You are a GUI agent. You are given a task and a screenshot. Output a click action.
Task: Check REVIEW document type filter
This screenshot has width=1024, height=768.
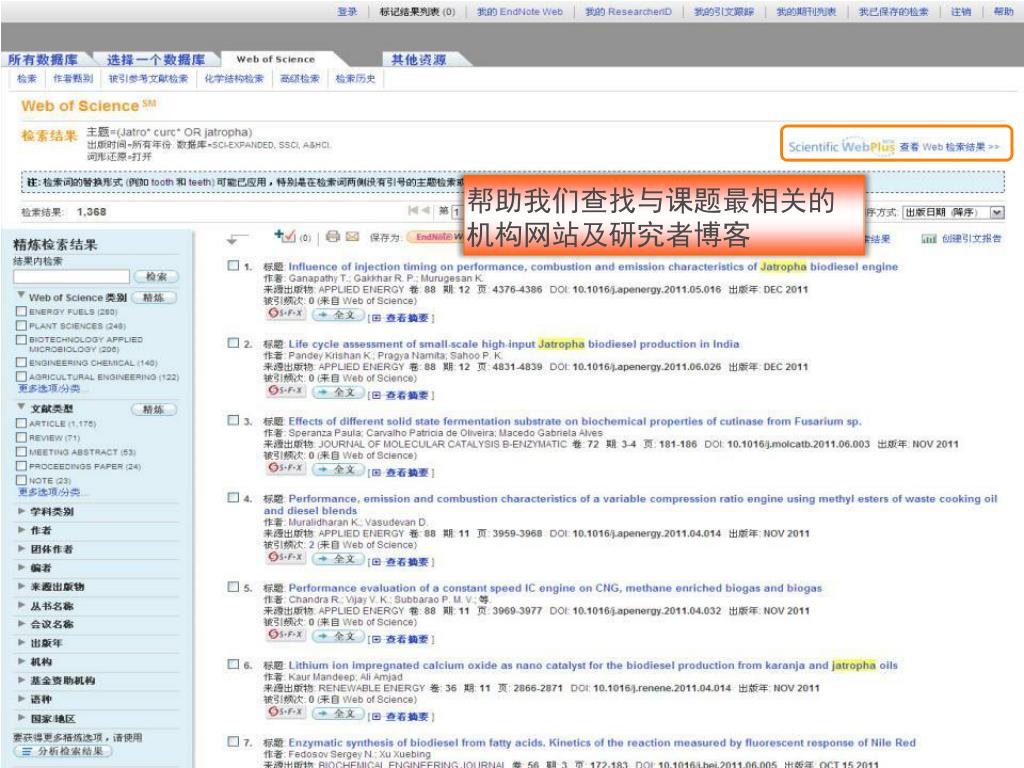click(22, 438)
